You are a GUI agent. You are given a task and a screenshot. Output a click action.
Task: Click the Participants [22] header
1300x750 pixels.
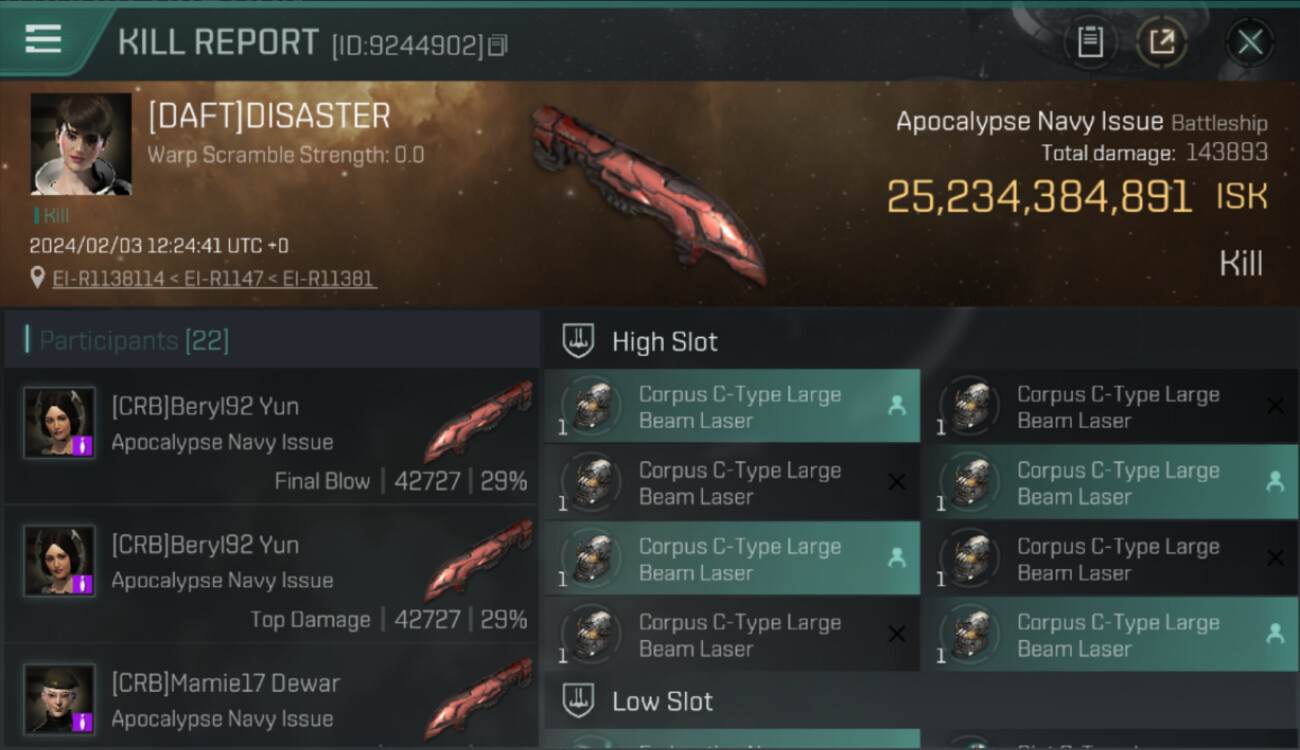pos(134,341)
